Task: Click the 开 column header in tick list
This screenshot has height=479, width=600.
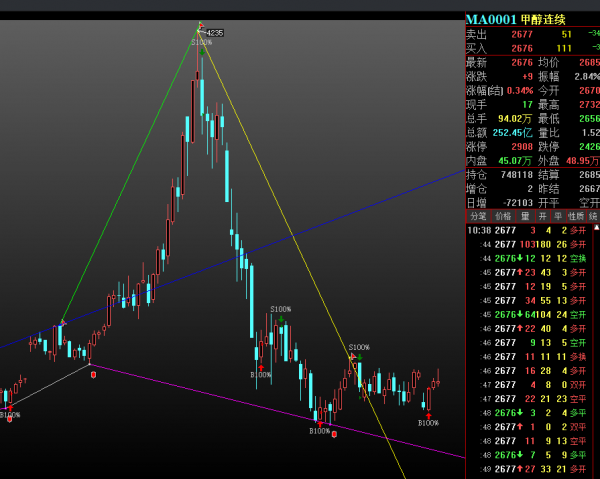Action: click(x=543, y=216)
